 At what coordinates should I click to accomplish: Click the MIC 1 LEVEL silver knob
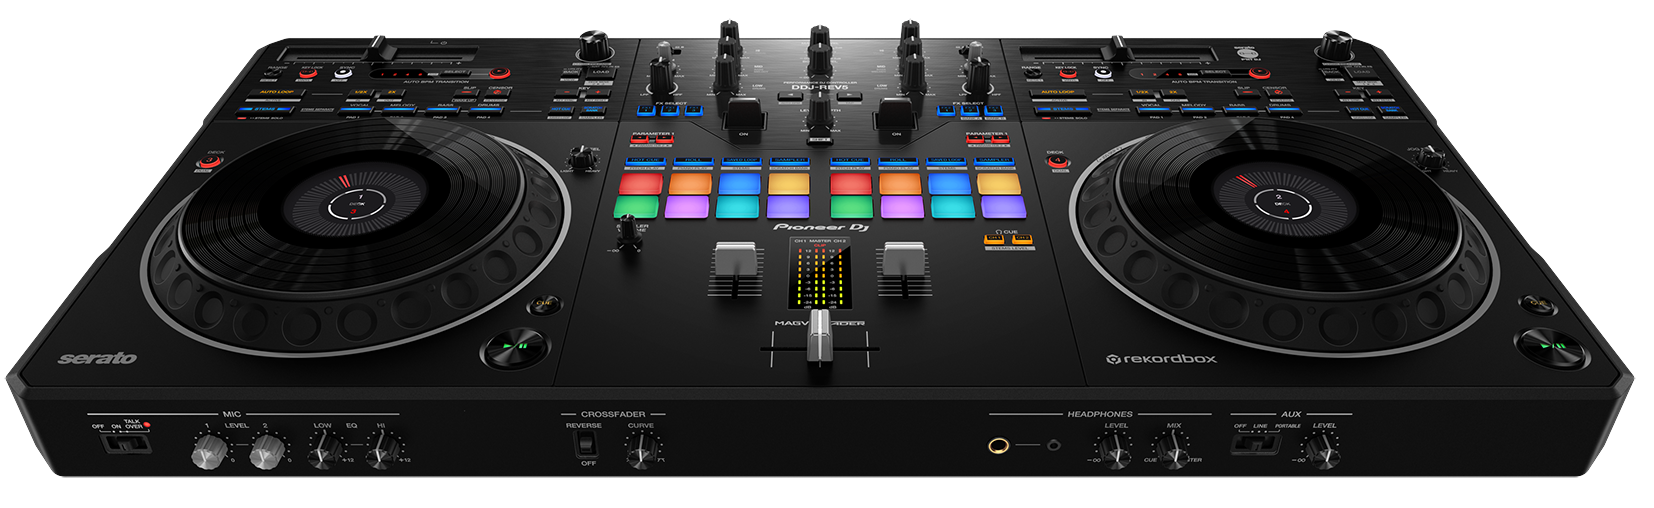pos(209,452)
